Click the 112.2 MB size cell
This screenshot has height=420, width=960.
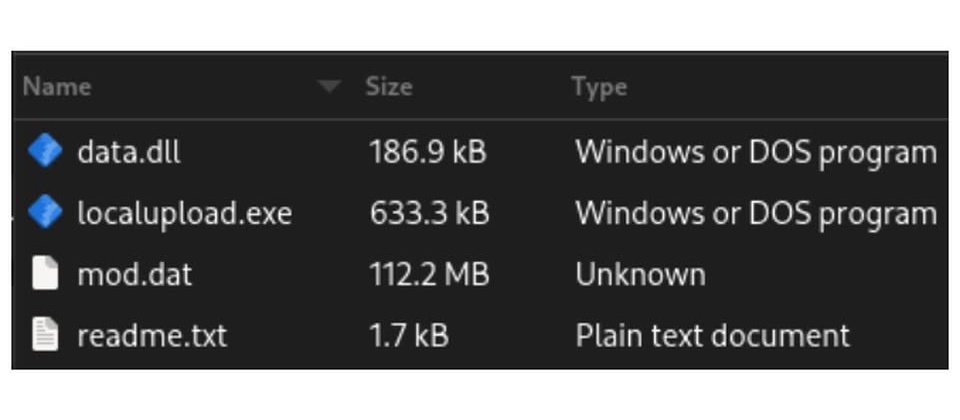[x=429, y=274]
